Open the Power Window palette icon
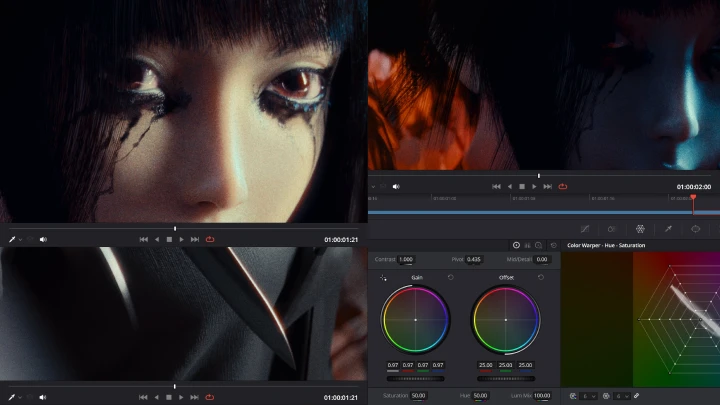Viewport: 720px width, 405px height. pyautogui.click(x=697, y=229)
